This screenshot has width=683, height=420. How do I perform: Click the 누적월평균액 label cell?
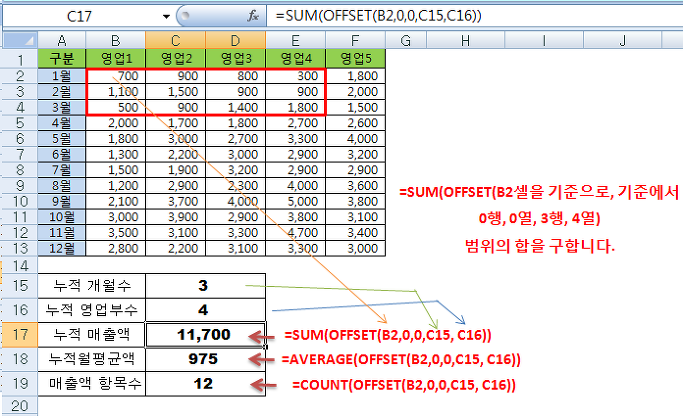[92, 359]
